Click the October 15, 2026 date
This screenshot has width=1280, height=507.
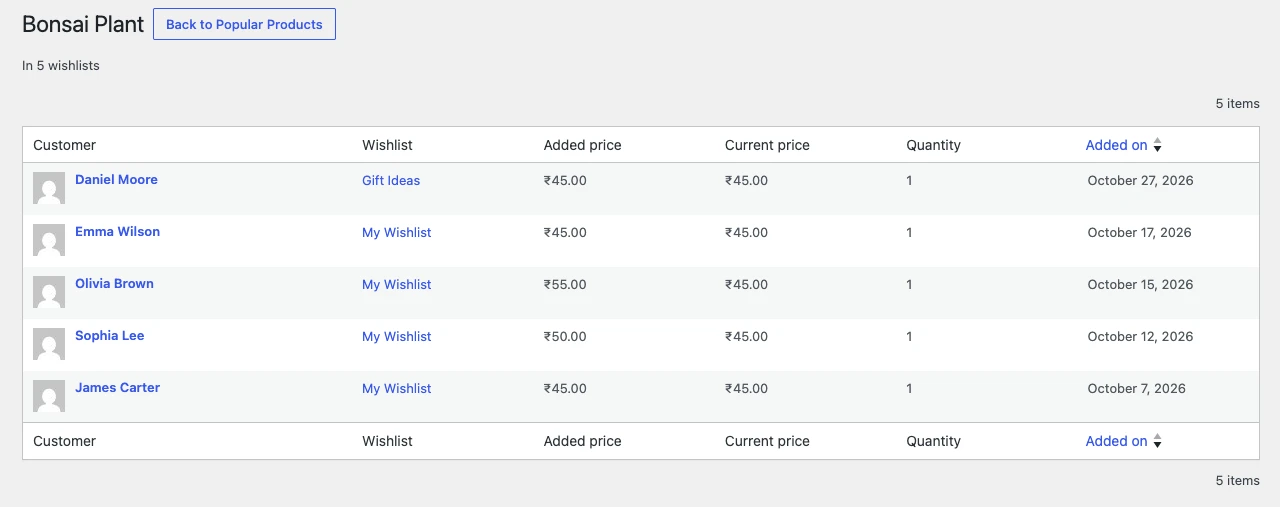[1140, 285]
